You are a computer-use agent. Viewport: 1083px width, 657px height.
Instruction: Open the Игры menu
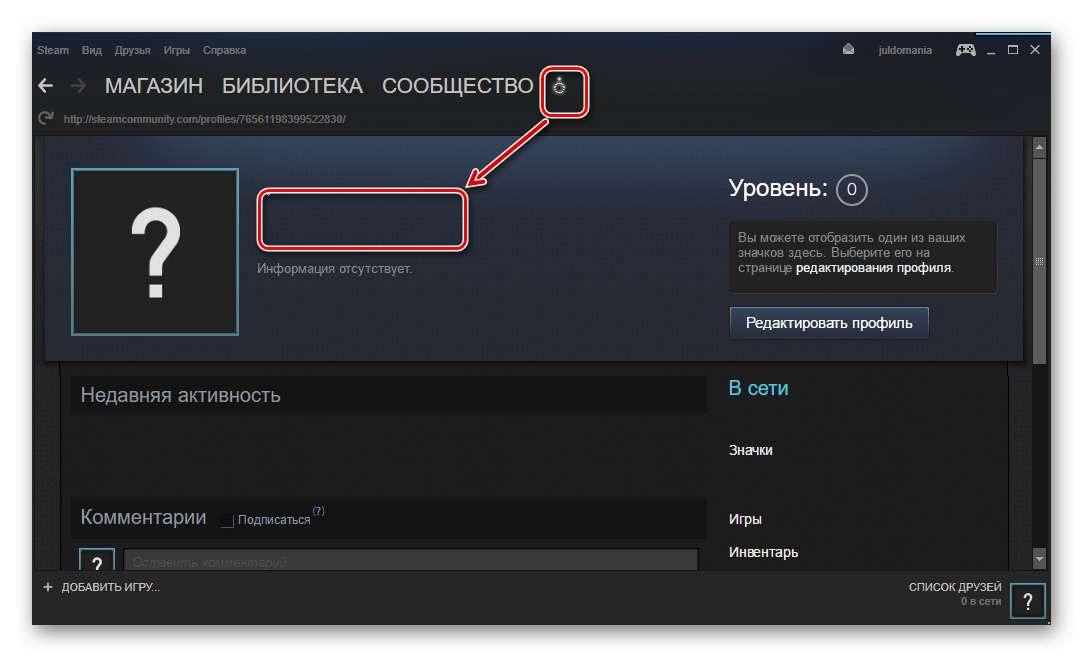(177, 50)
